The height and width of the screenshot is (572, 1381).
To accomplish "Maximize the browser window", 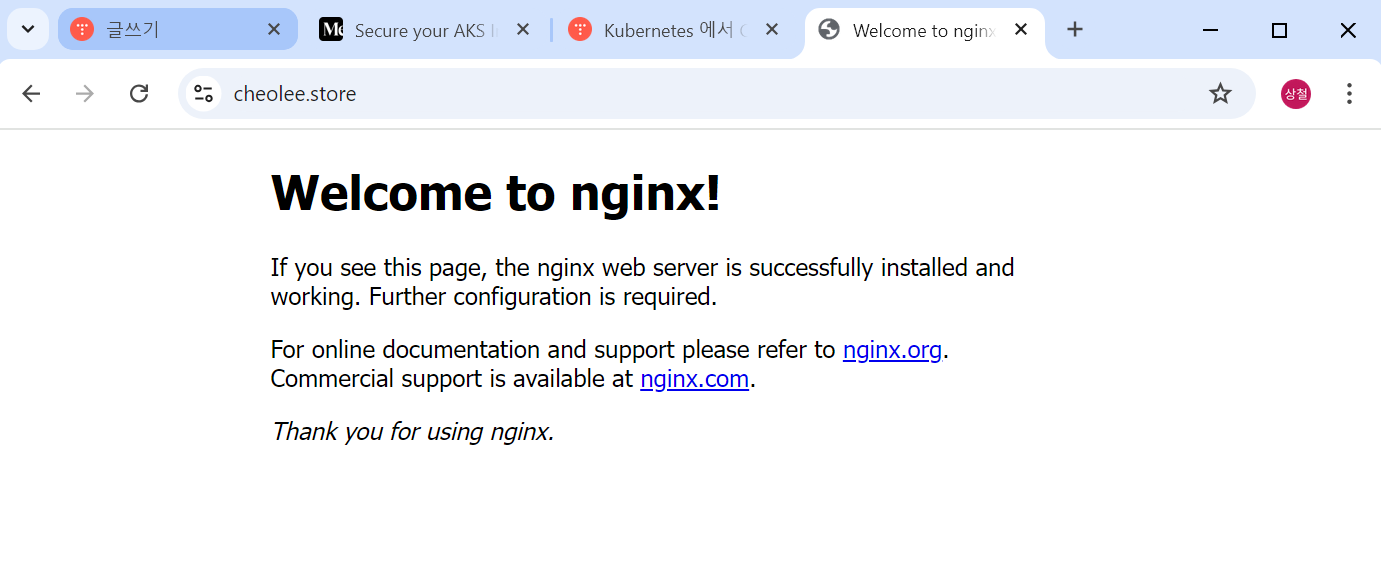I will pyautogui.click(x=1279, y=30).
